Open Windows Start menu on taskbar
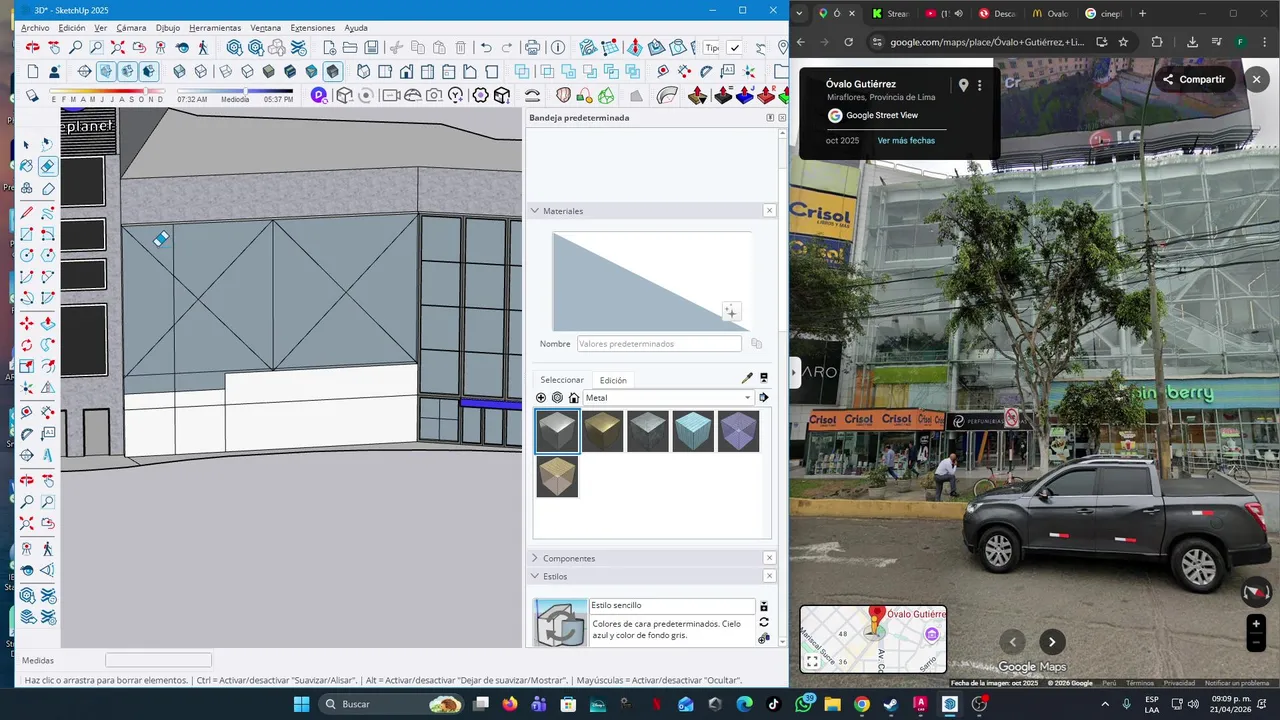Screen dimensions: 1280x720 click(301, 704)
